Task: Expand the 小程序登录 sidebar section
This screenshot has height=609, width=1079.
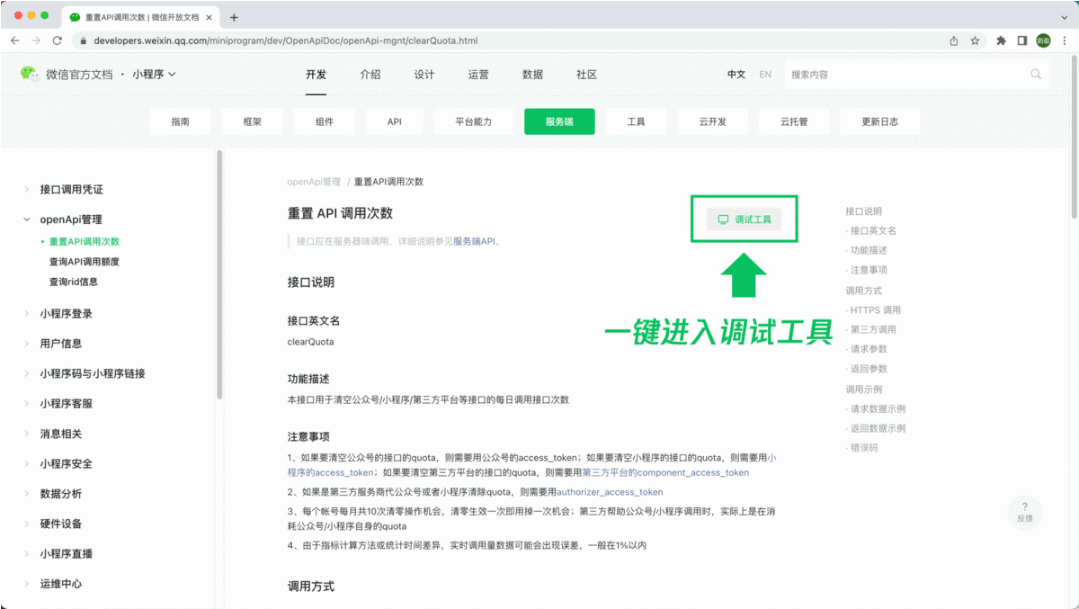Action: pos(27,314)
